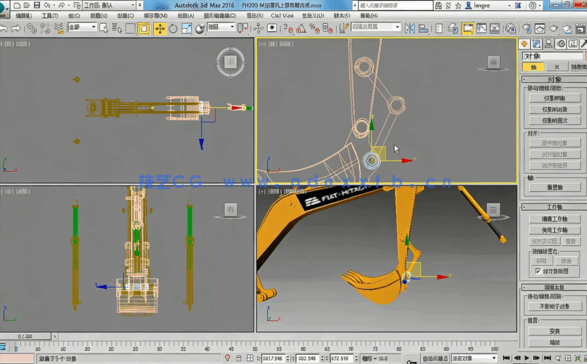
Task: Toggle the Spinner Snap button
Action: click(x=328, y=28)
